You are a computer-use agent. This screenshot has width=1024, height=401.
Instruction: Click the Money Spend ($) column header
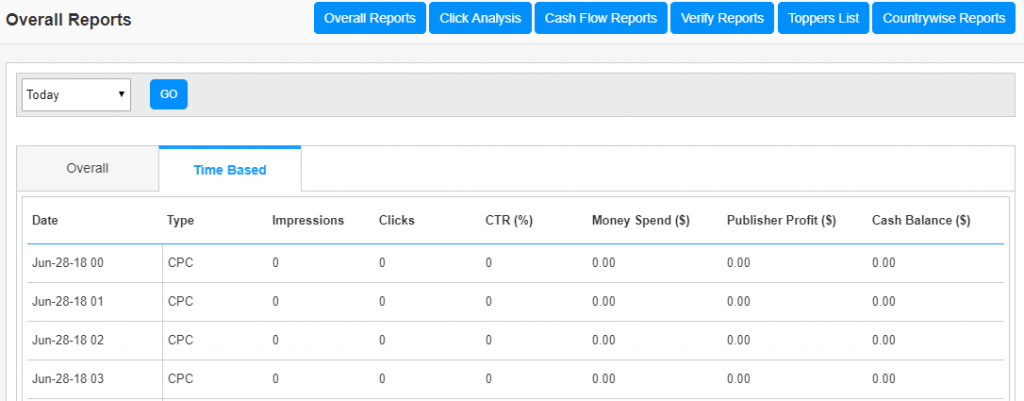(641, 221)
